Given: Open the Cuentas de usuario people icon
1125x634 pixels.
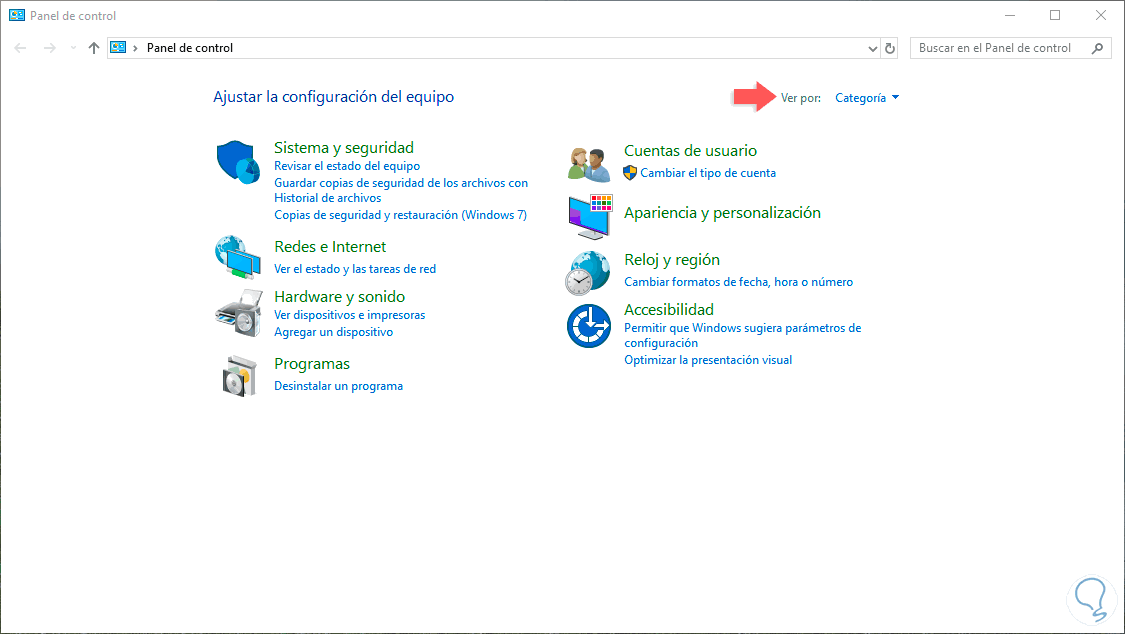Looking at the screenshot, I should [x=589, y=164].
